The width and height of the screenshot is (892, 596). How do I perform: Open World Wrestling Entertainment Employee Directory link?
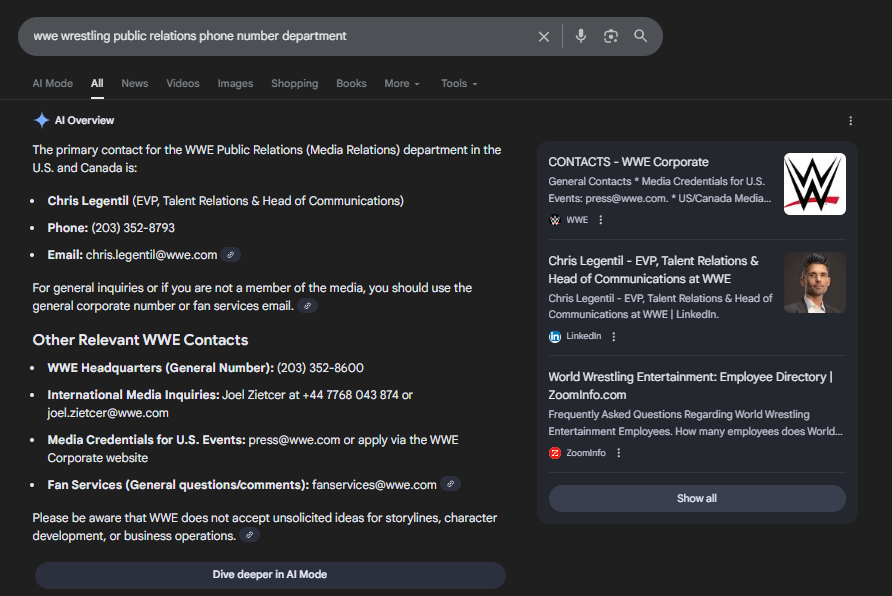690,386
